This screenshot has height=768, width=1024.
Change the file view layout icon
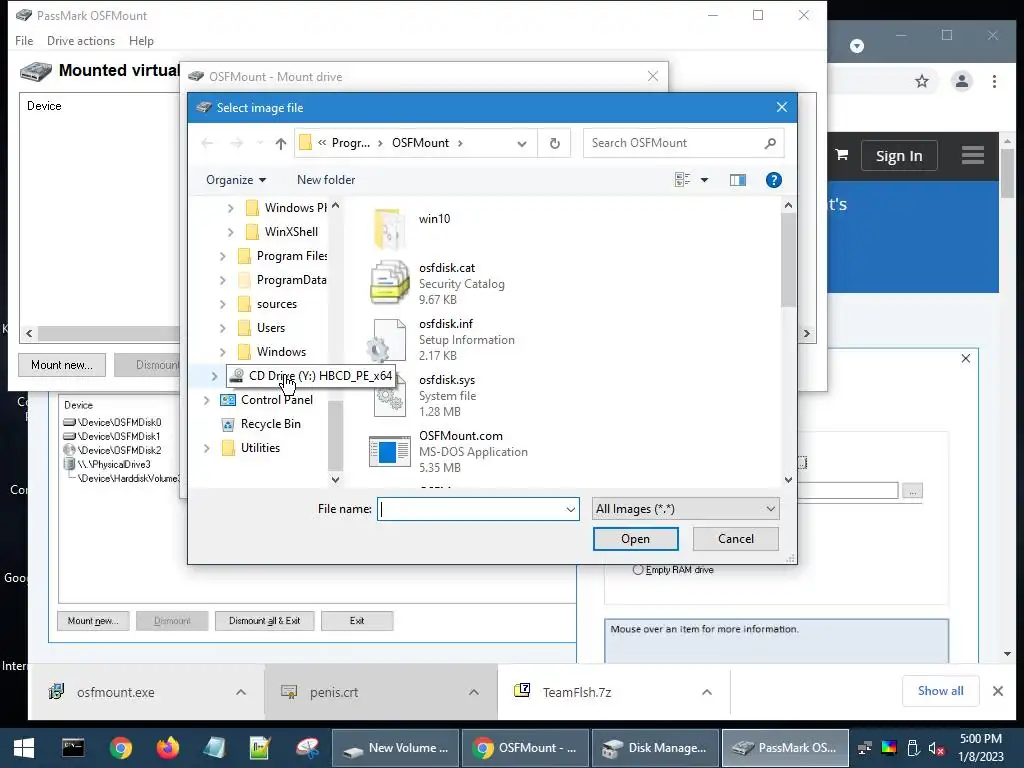click(682, 180)
